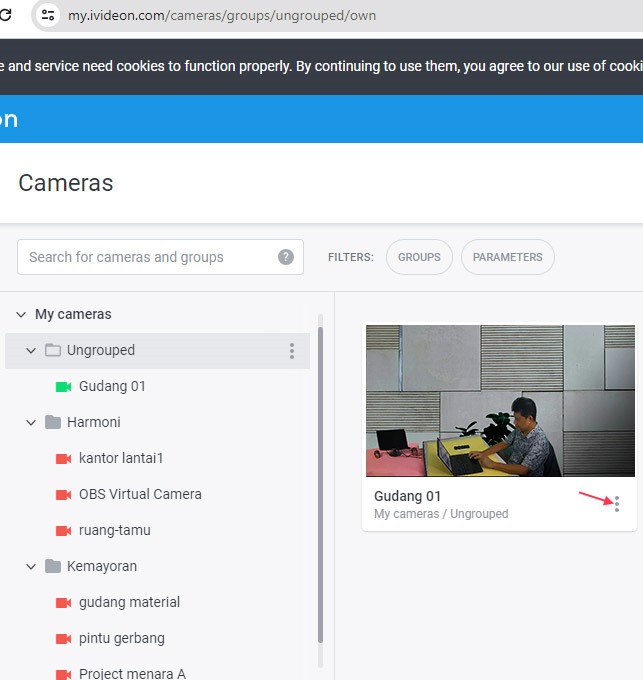Select the Ungrouped group label
The image size is (643, 680).
101,350
